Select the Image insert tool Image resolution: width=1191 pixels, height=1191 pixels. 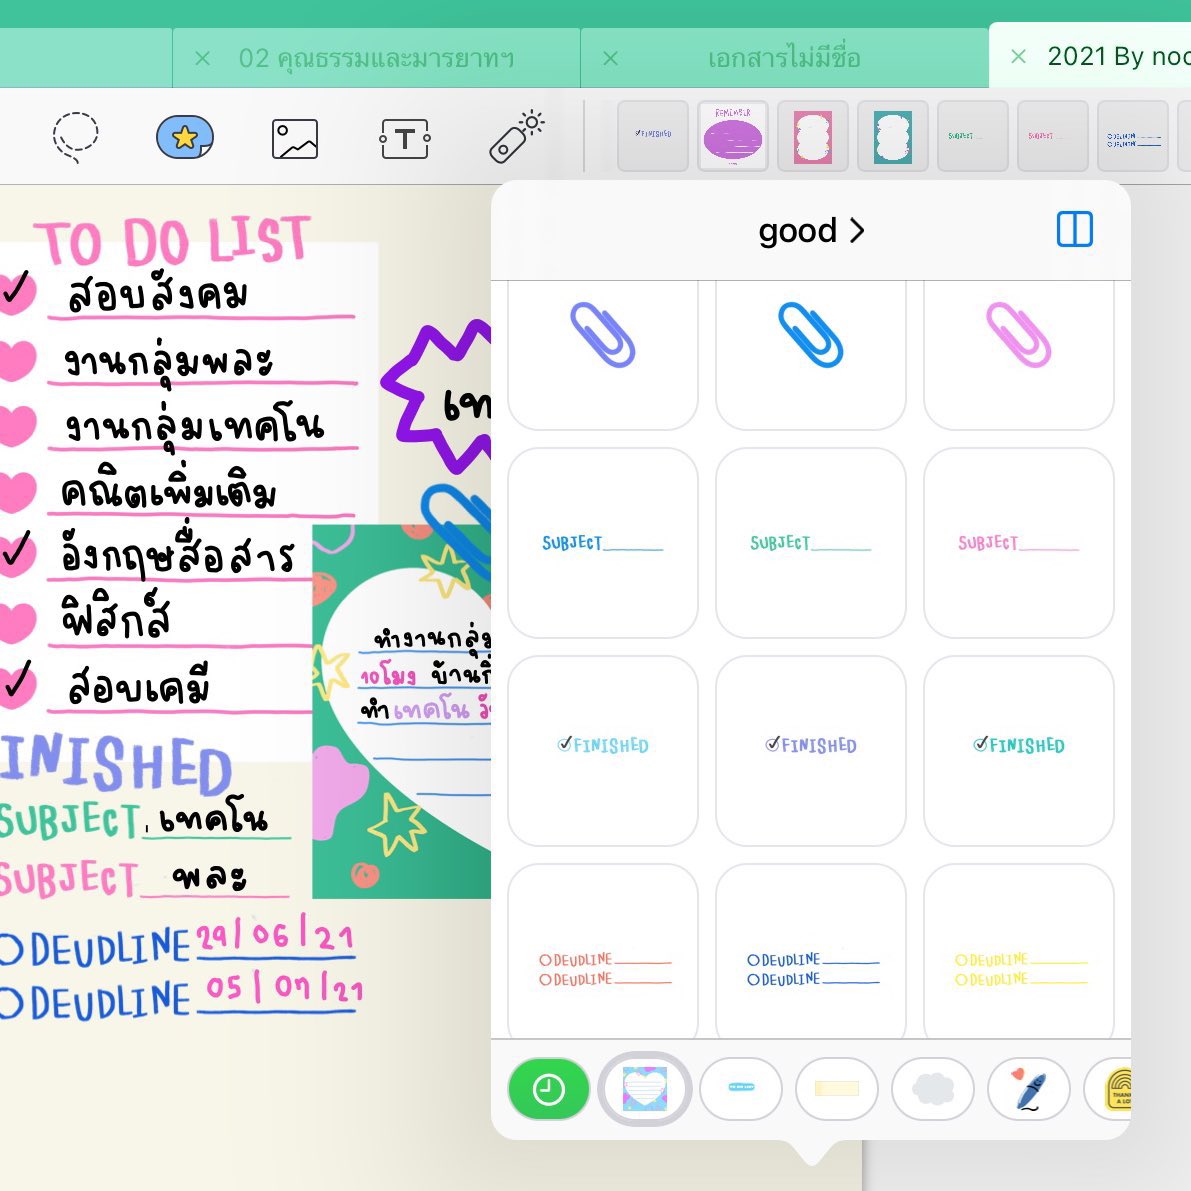[295, 139]
